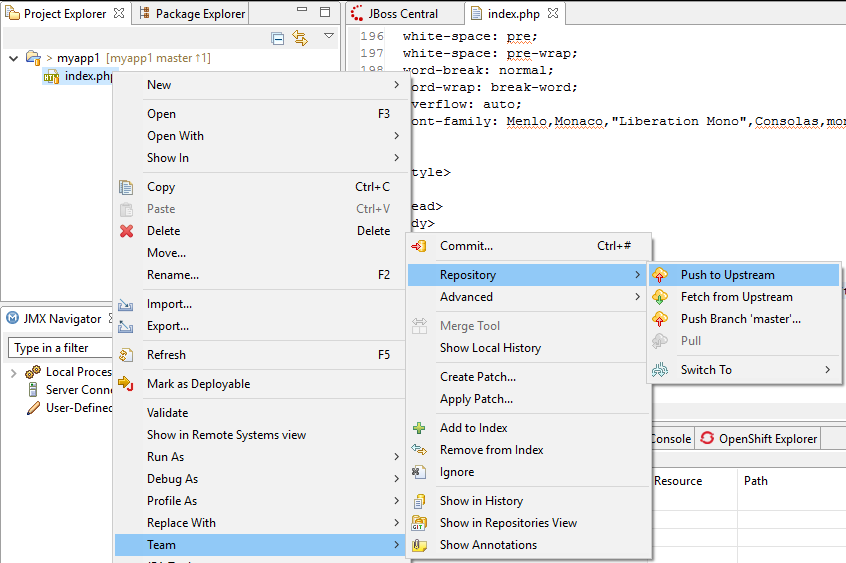Expand Debug As submenu arrow

[x=397, y=479]
